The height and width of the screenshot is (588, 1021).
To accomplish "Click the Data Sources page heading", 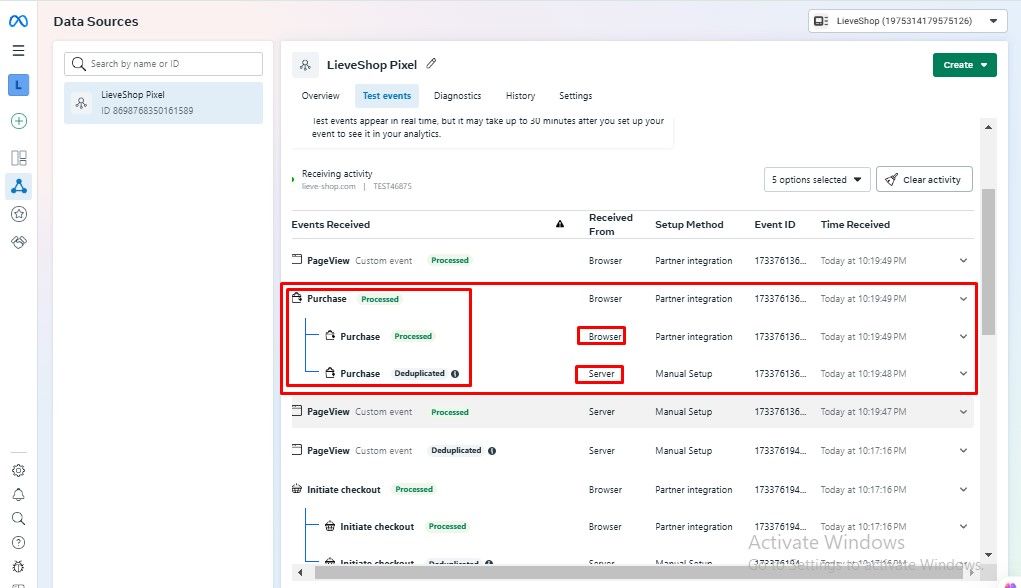I will 96,21.
